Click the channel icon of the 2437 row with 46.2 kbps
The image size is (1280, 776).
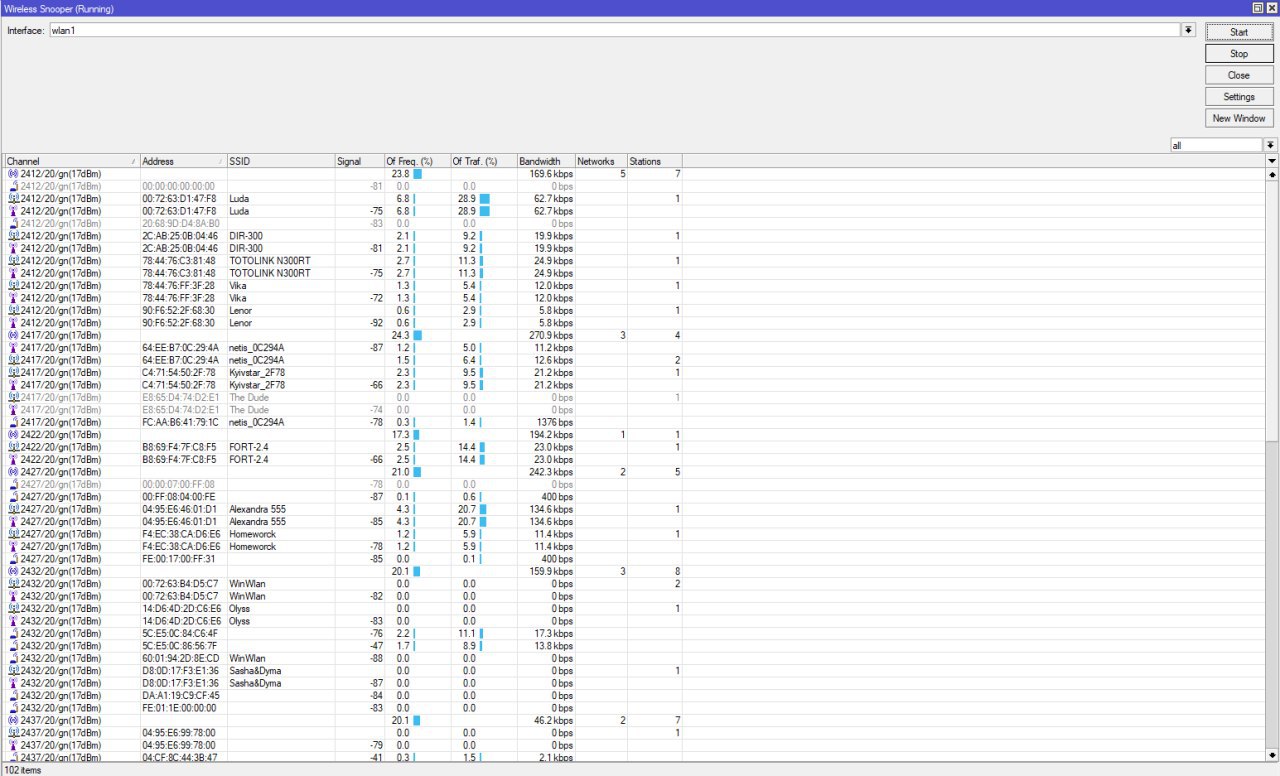point(13,720)
